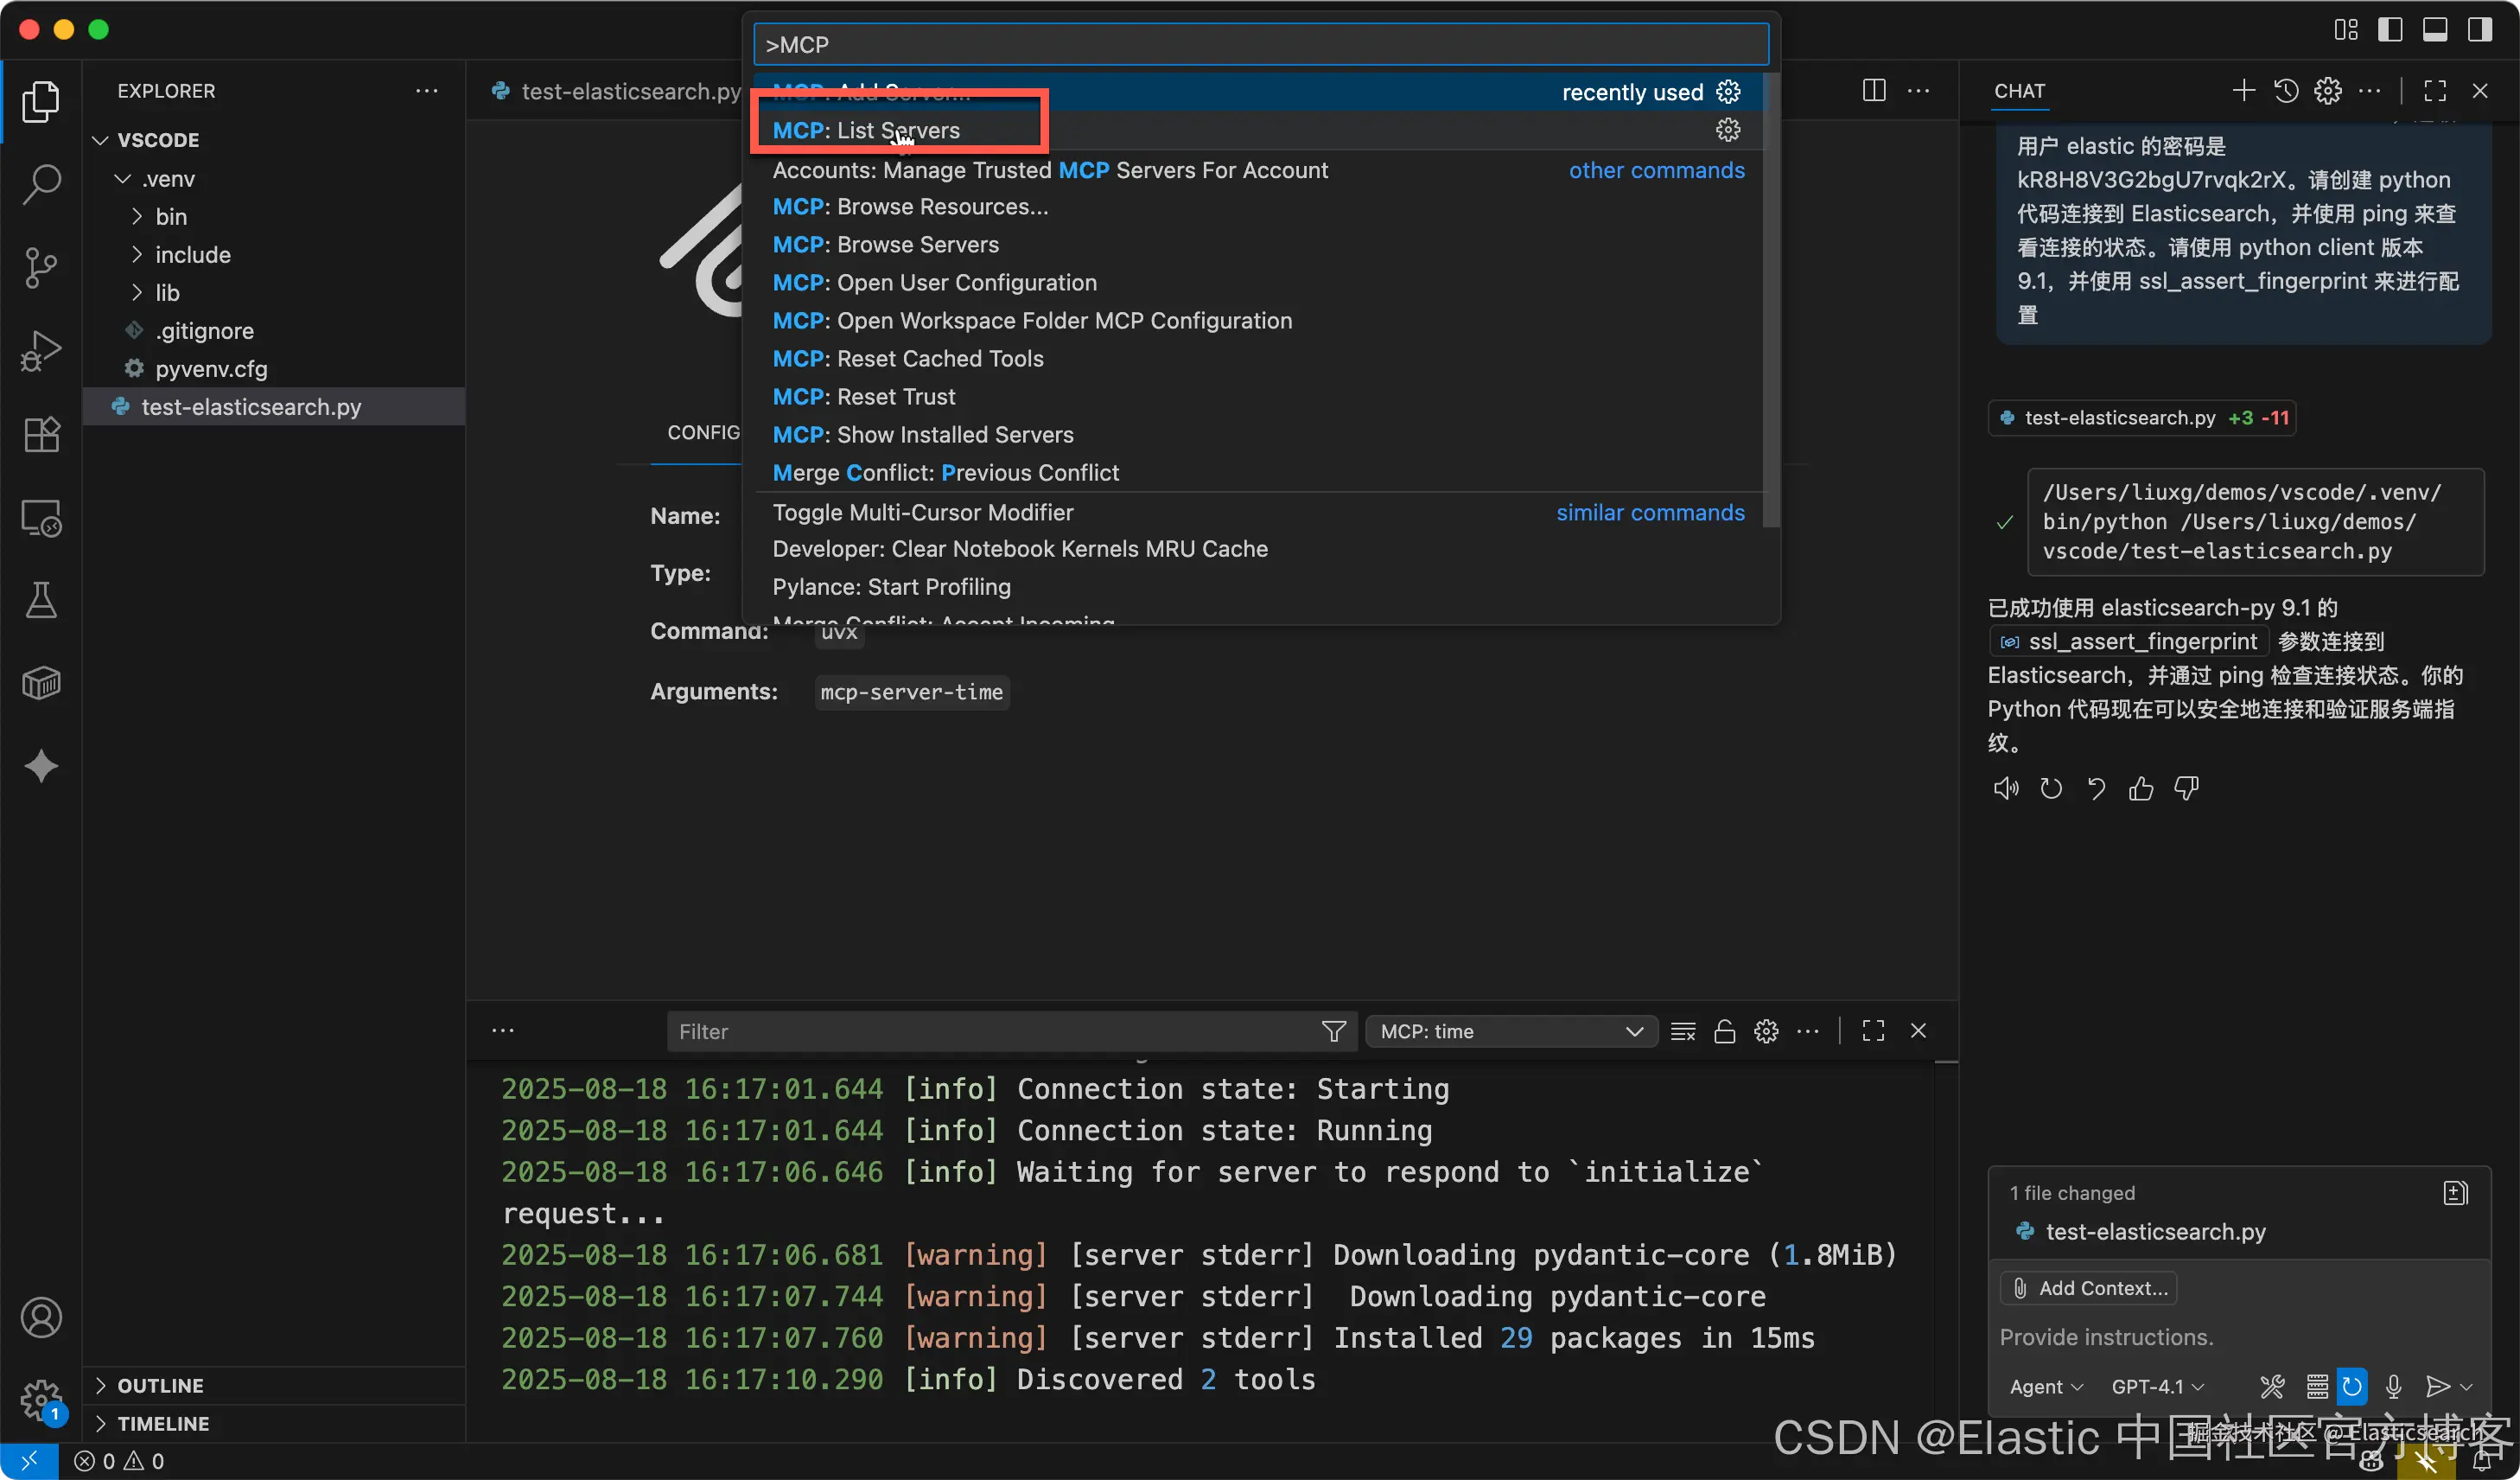This screenshot has height=1480, width=2520.
Task: Click the command palette input field
Action: pos(1261,45)
